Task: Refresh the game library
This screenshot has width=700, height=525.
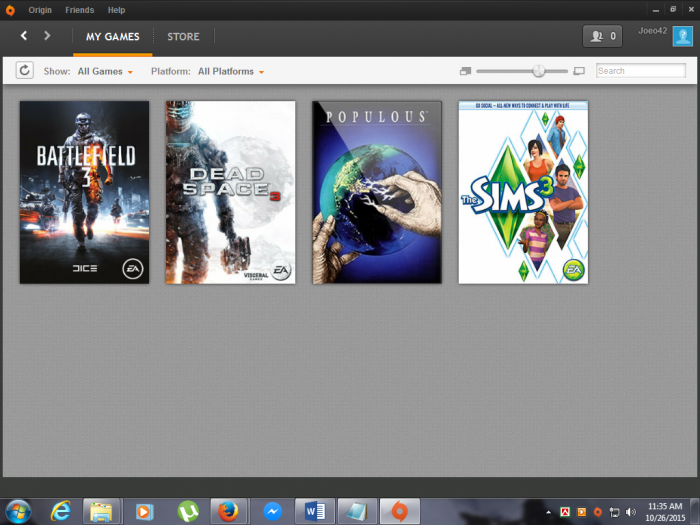Action: (x=25, y=70)
